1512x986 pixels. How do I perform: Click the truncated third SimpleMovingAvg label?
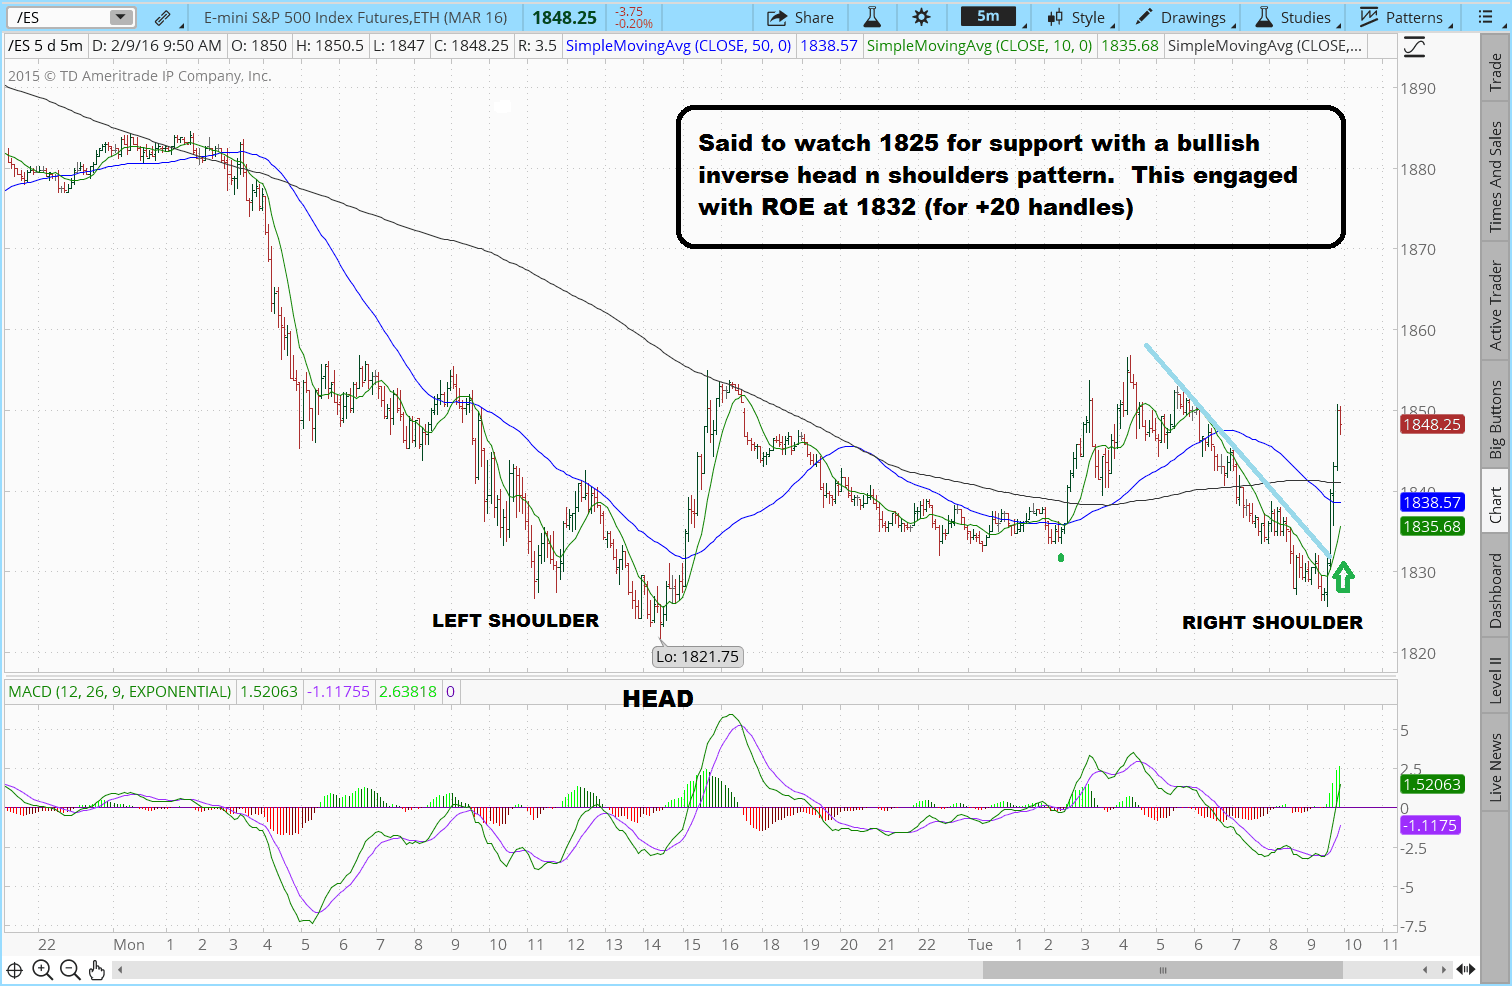[1264, 46]
